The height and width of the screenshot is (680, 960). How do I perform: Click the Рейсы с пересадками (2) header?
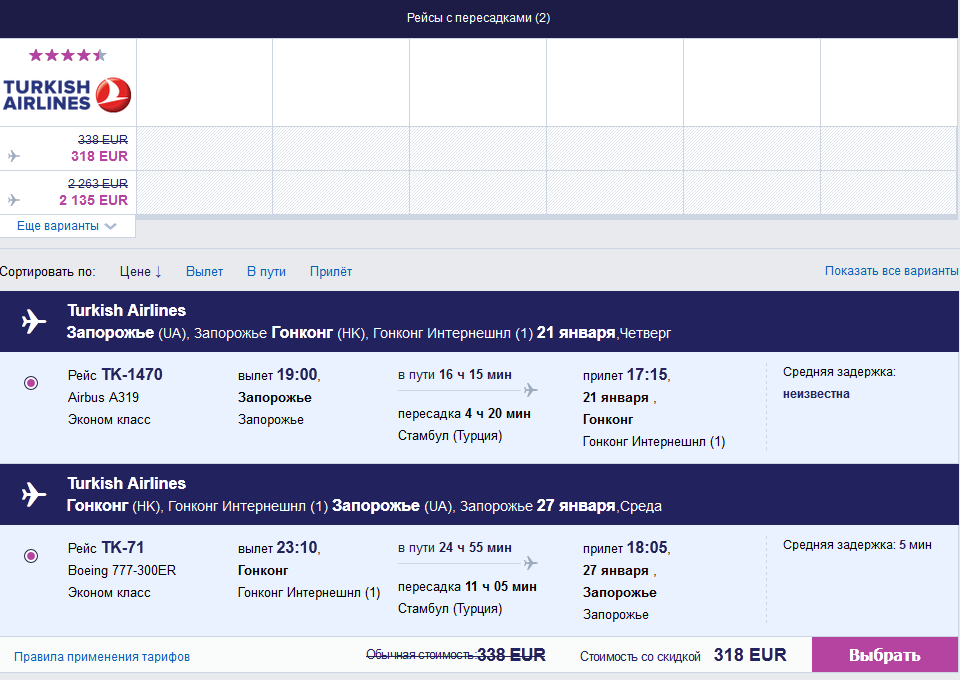[x=478, y=18]
